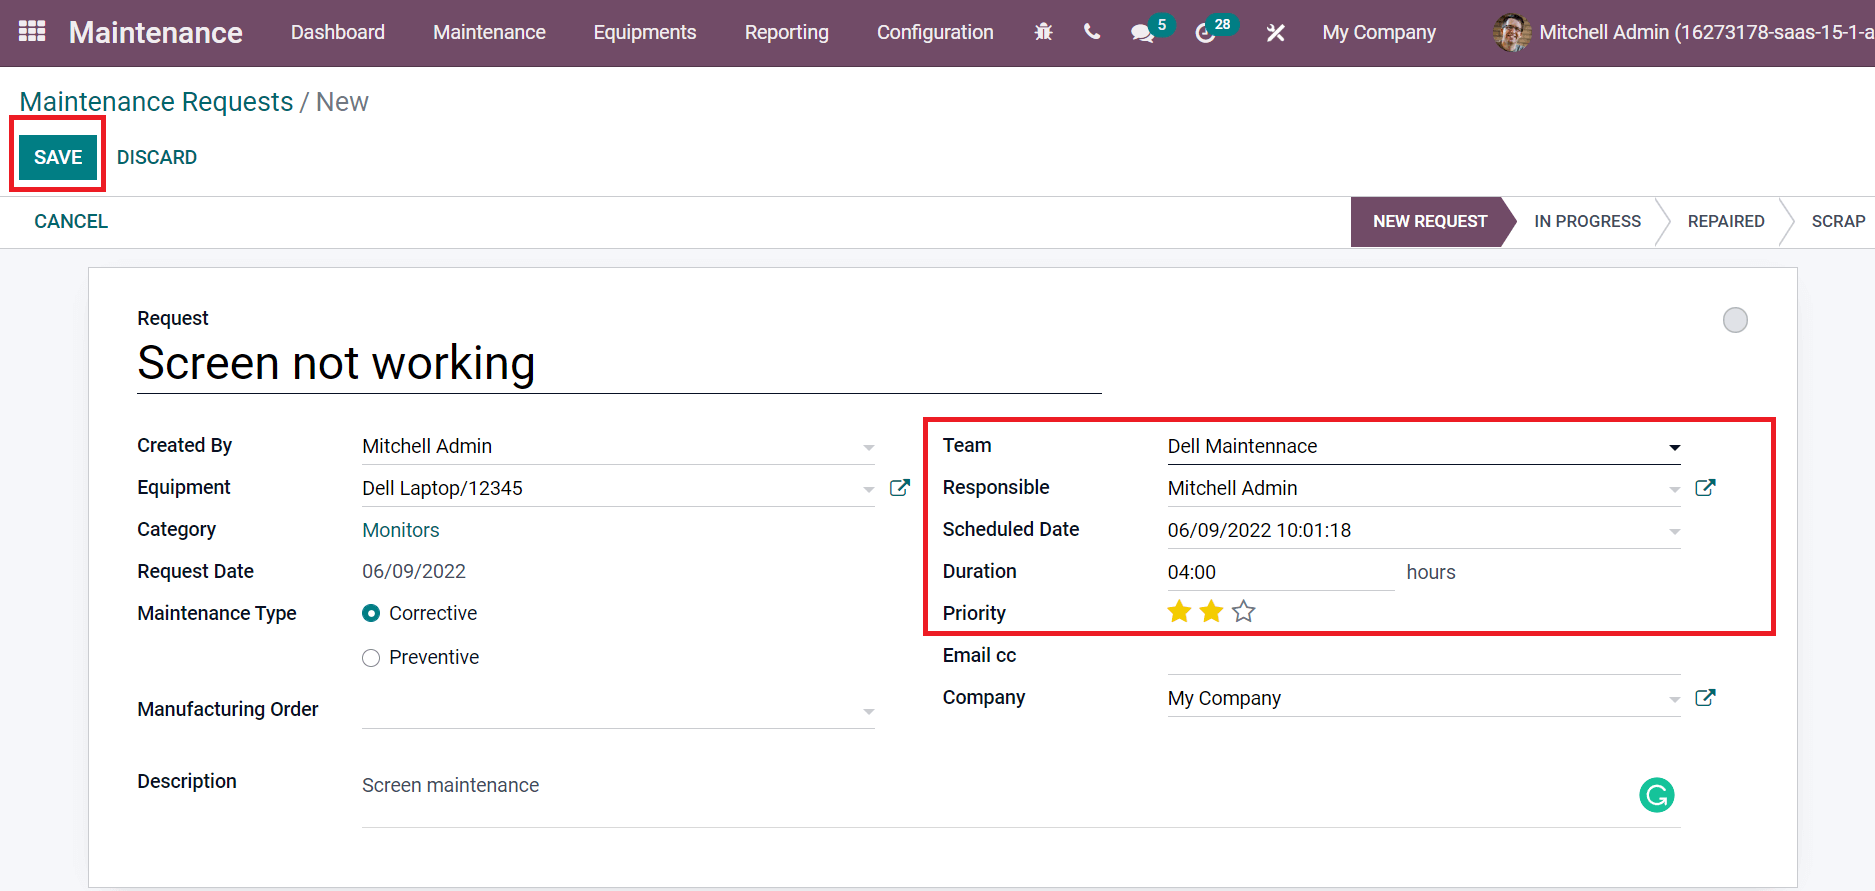This screenshot has height=891, width=1875.
Task: Set stage to Repaired
Action: (x=1726, y=221)
